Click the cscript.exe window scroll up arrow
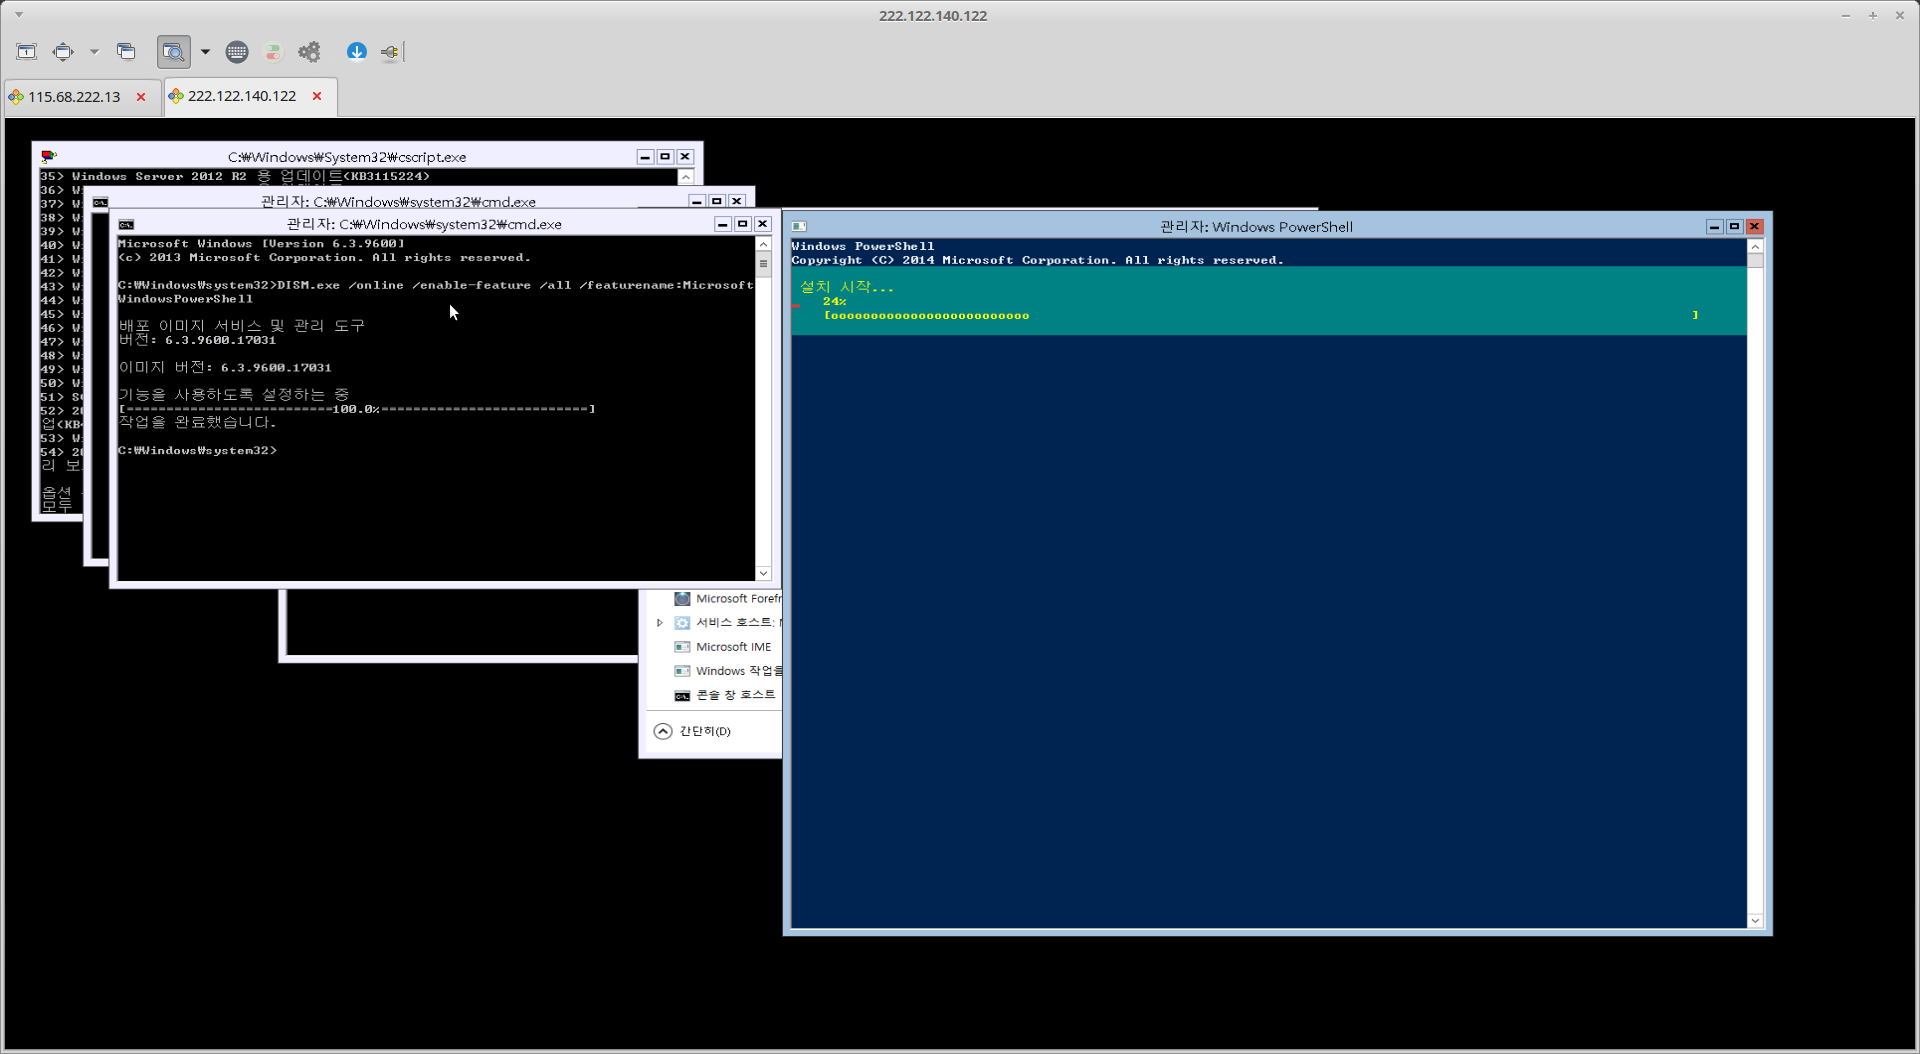 click(x=686, y=177)
